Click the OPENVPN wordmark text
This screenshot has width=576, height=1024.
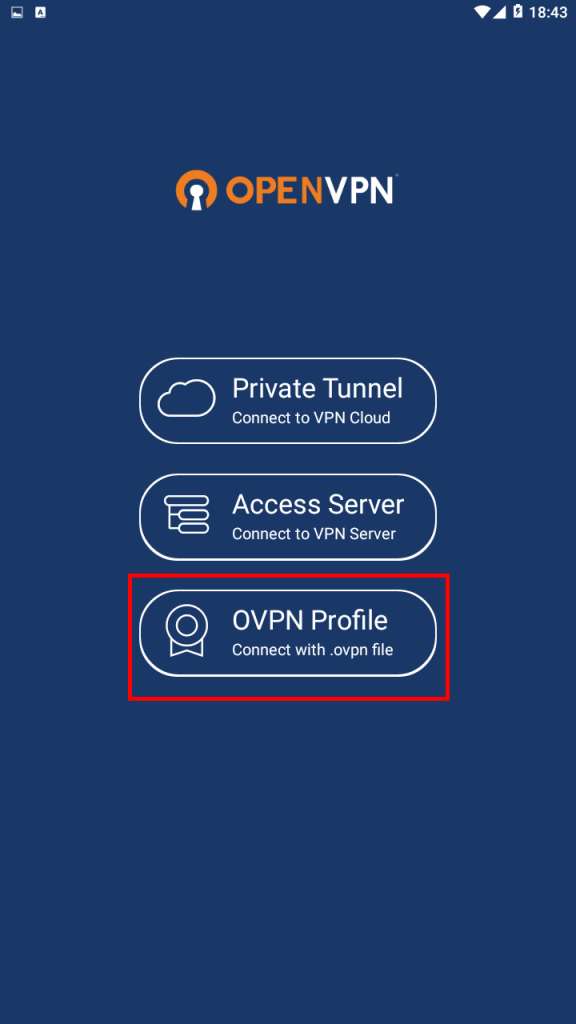pyautogui.click(x=310, y=190)
